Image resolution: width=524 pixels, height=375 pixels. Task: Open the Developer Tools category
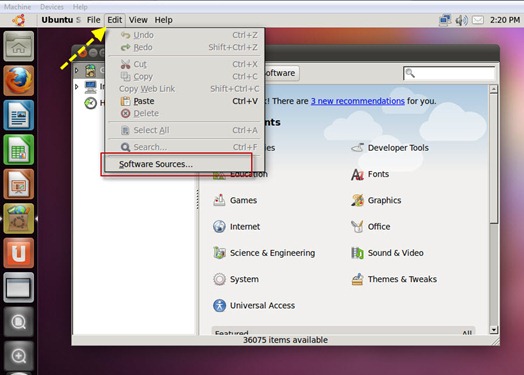pyautogui.click(x=398, y=148)
